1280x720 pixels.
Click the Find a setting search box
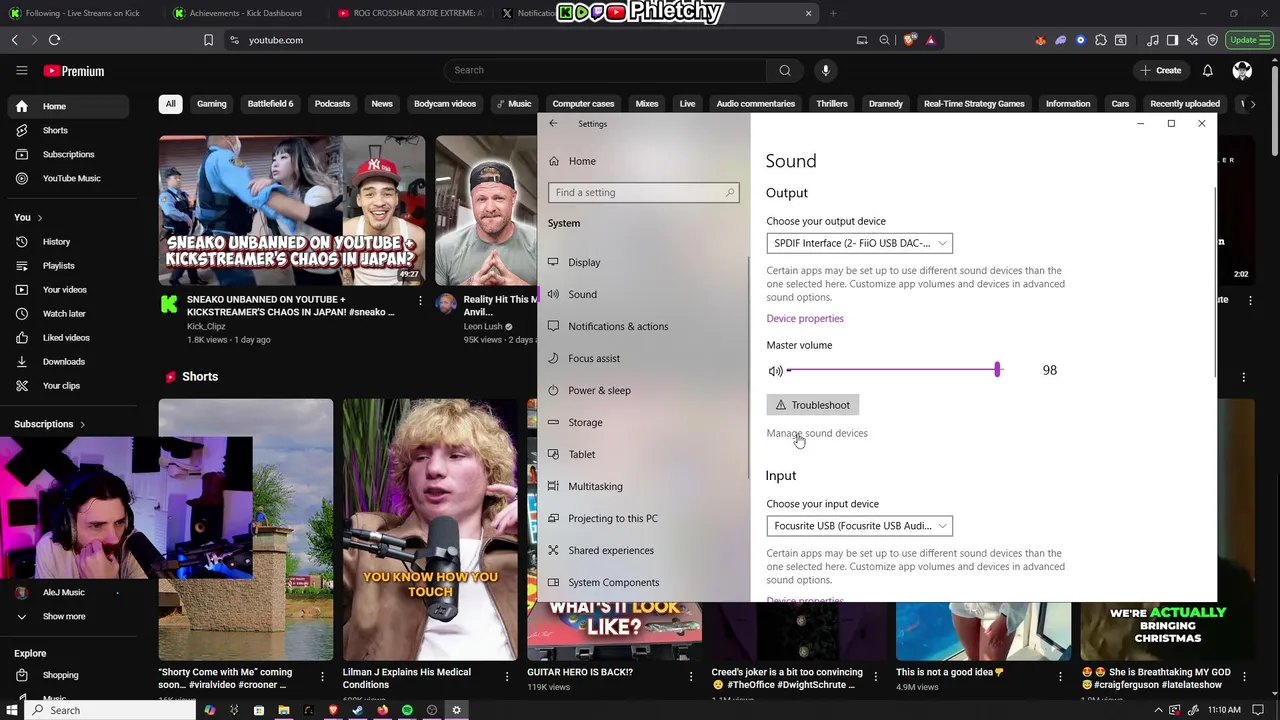click(643, 192)
